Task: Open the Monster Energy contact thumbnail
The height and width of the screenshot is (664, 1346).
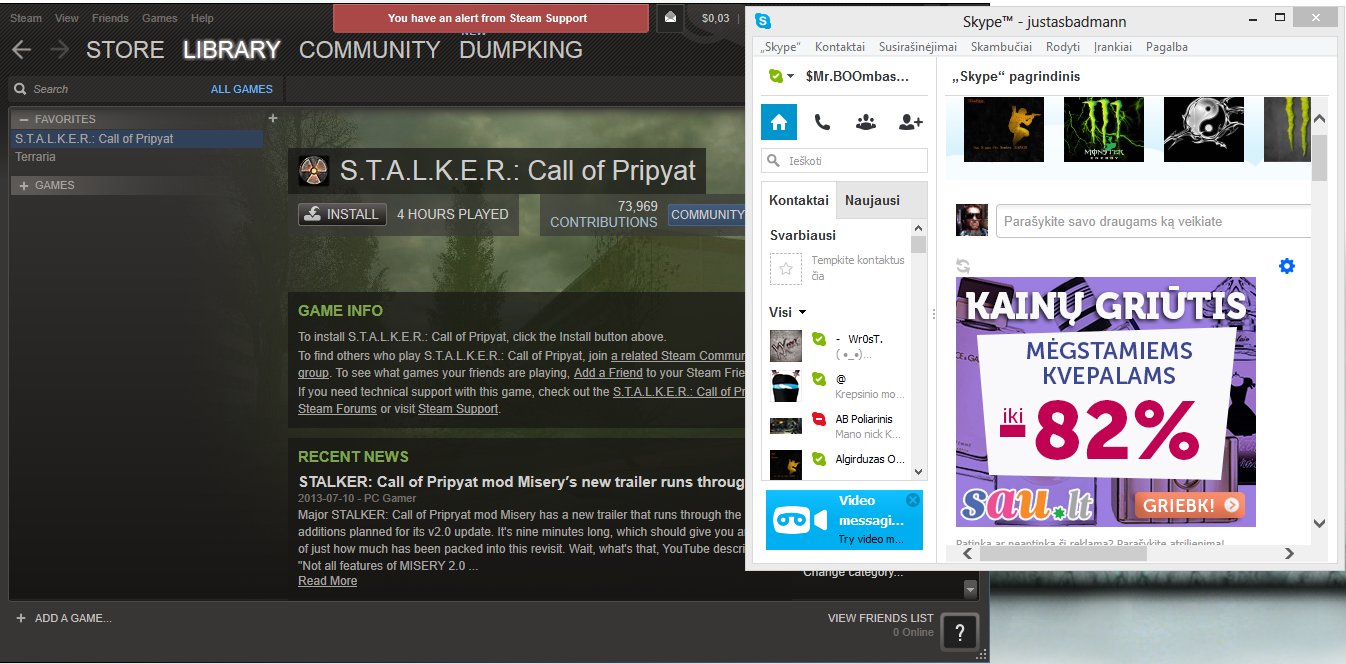Action: (1104, 129)
